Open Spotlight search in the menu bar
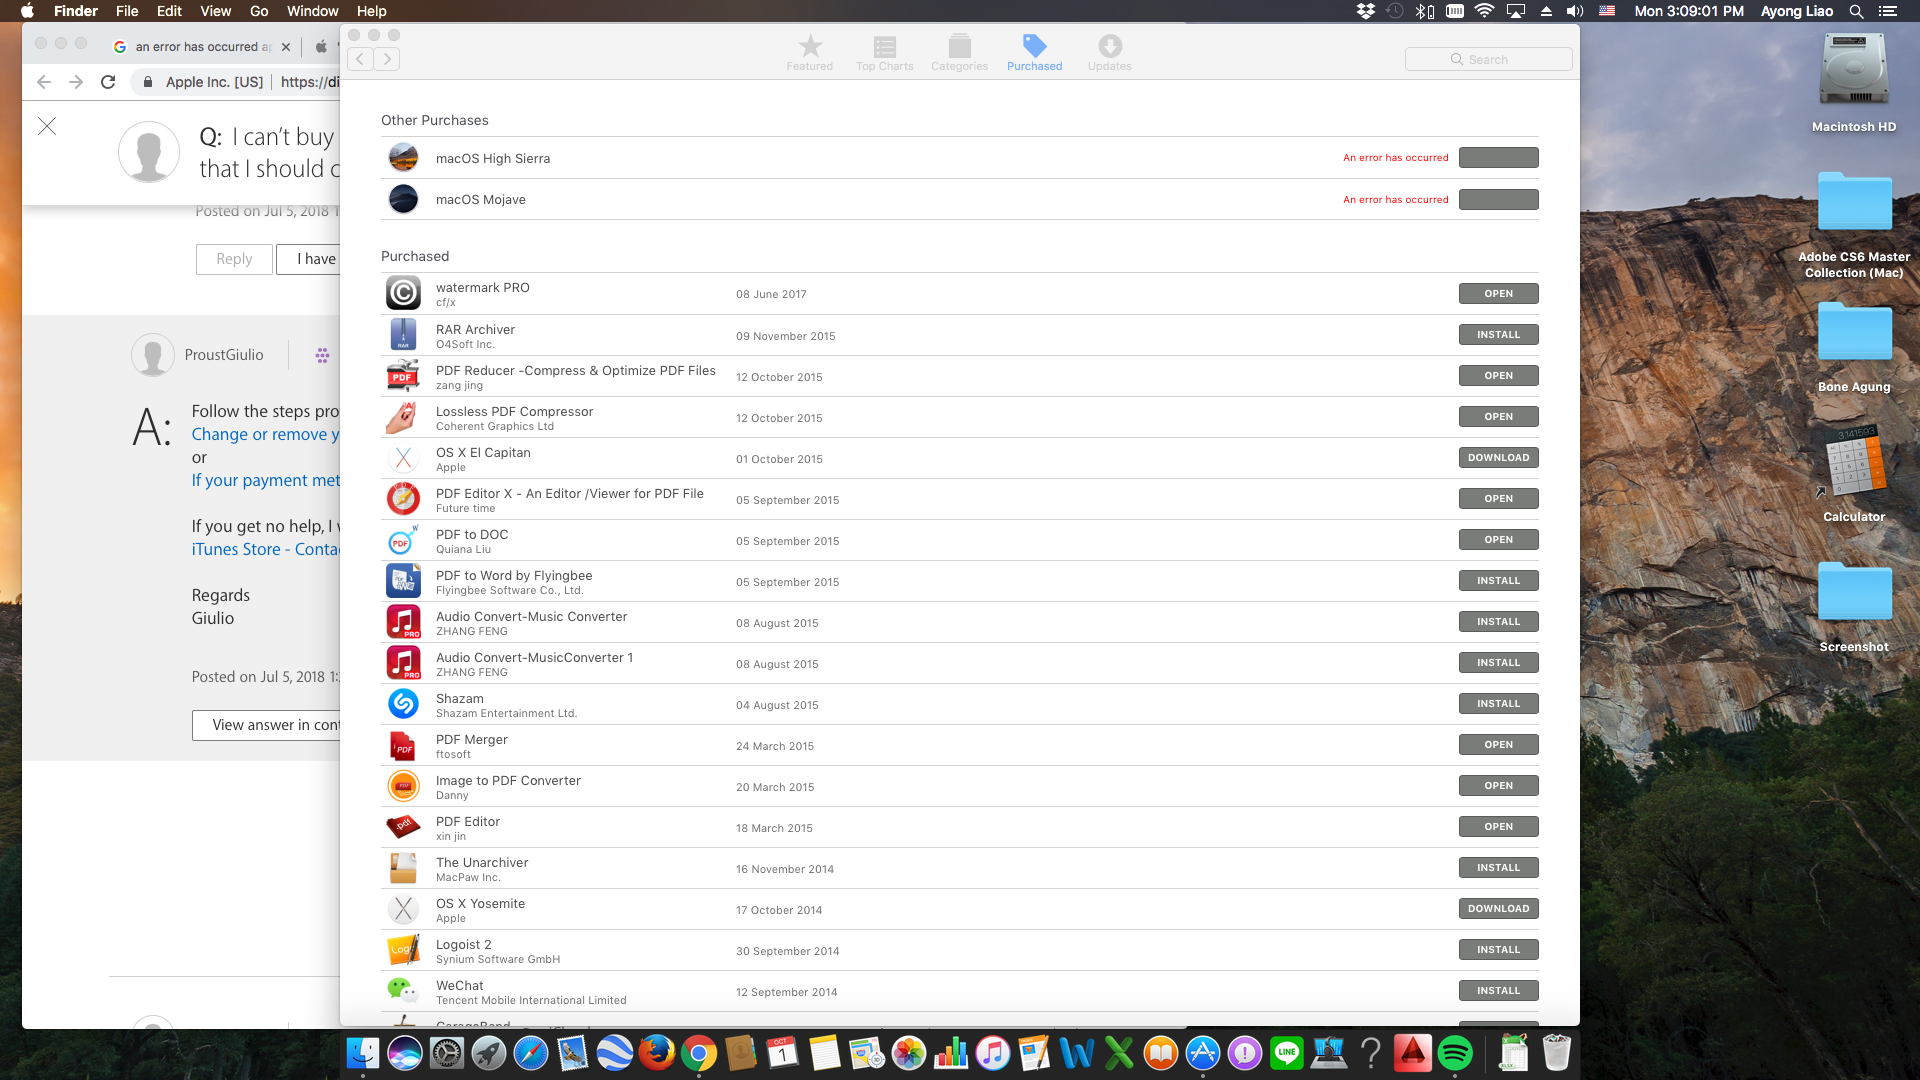Screen dimensions: 1920x1080 [1856, 11]
